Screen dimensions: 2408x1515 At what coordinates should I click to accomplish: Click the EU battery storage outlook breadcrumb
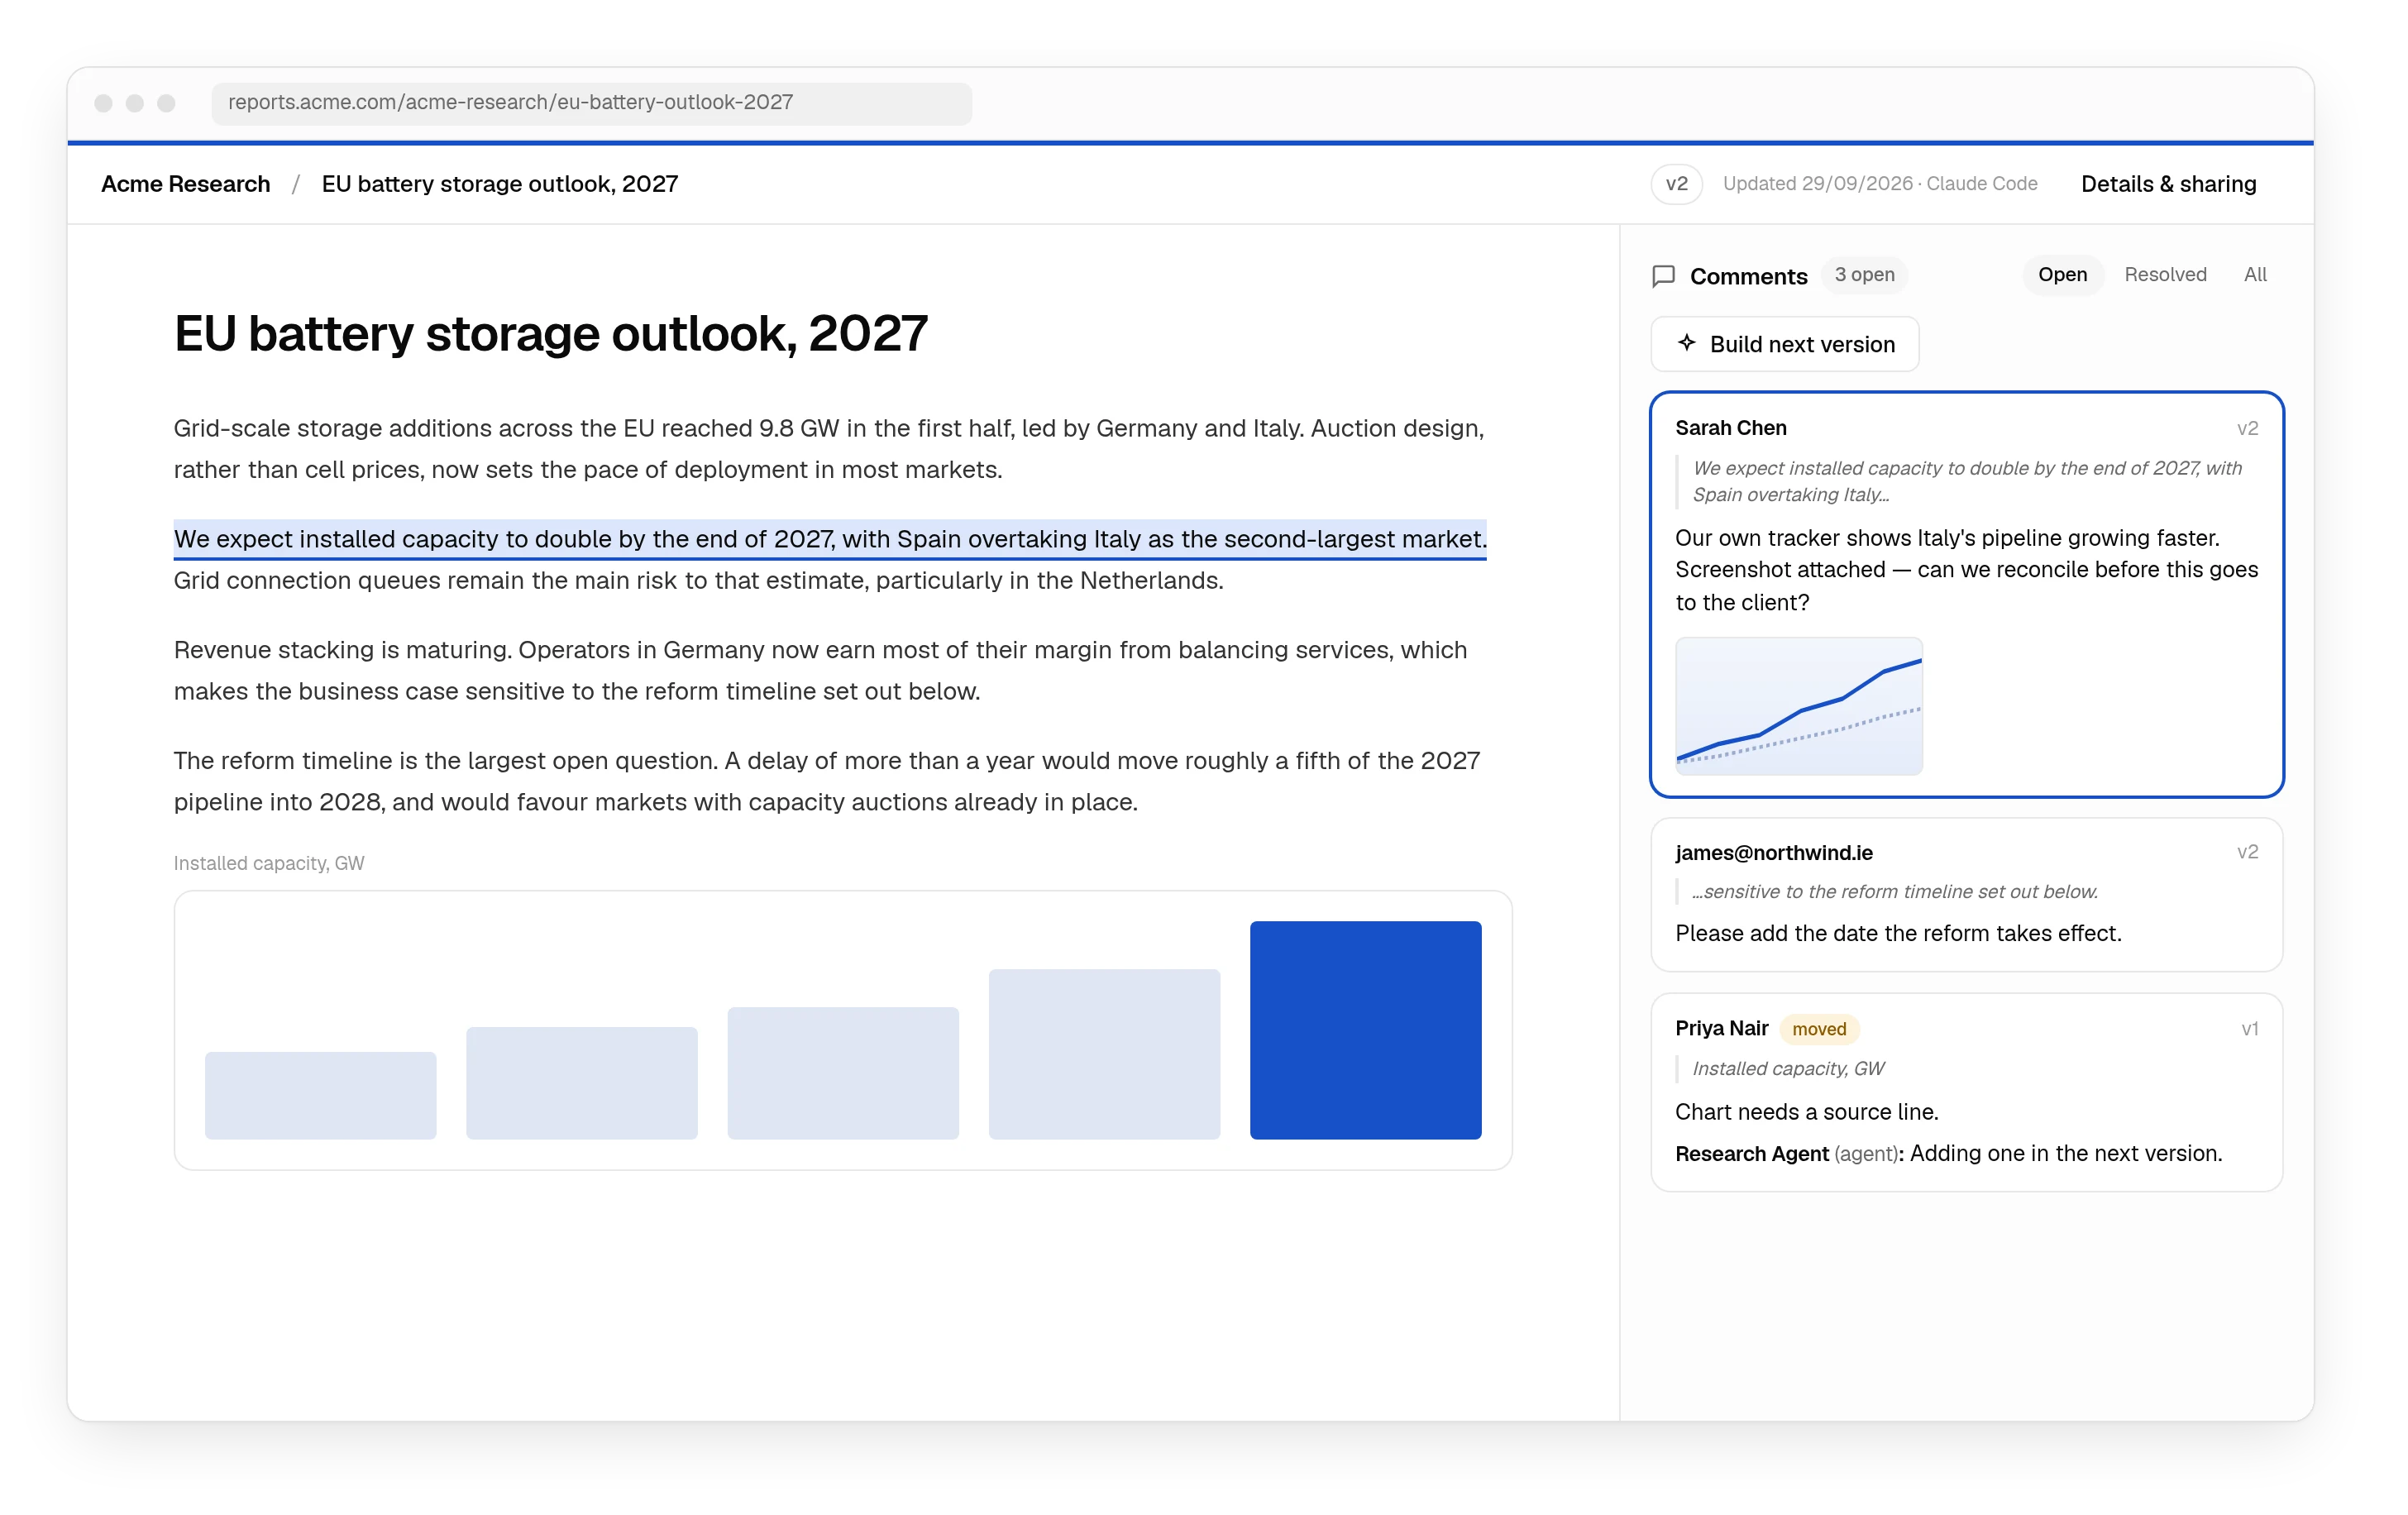pyautogui.click(x=499, y=184)
